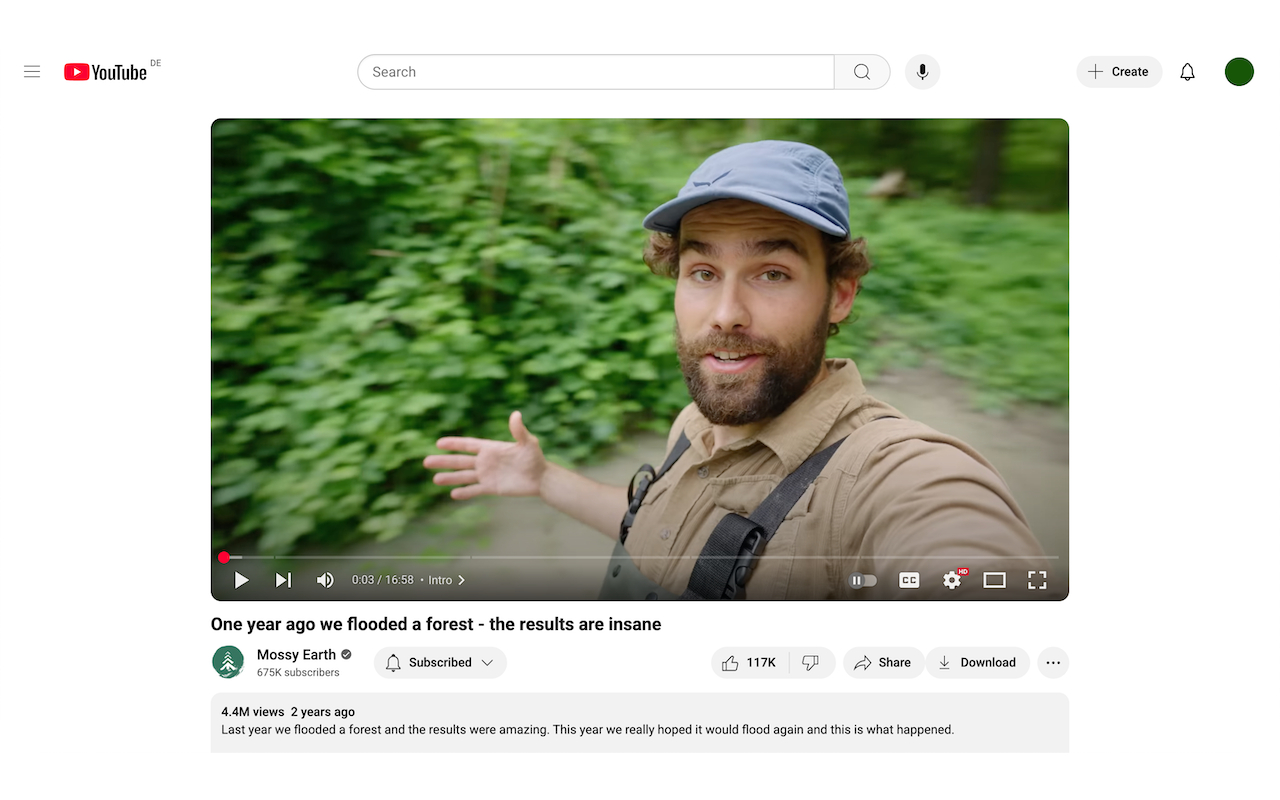Image resolution: width=1280 pixels, height=800 pixels.
Task: Toggle the autoplay switch
Action: [x=863, y=580]
